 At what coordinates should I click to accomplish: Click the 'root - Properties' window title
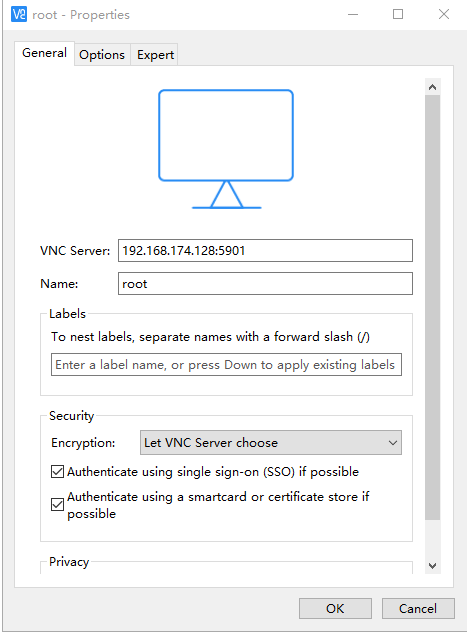81,15
